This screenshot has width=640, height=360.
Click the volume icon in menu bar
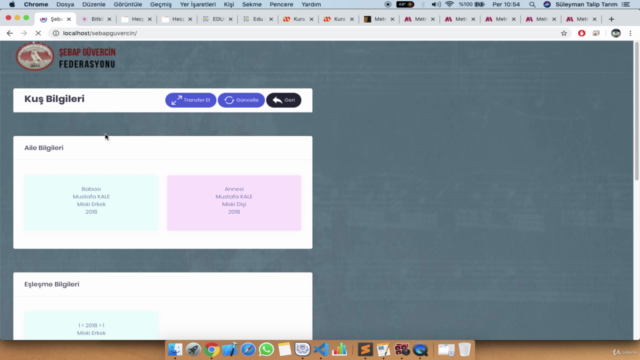436,4
